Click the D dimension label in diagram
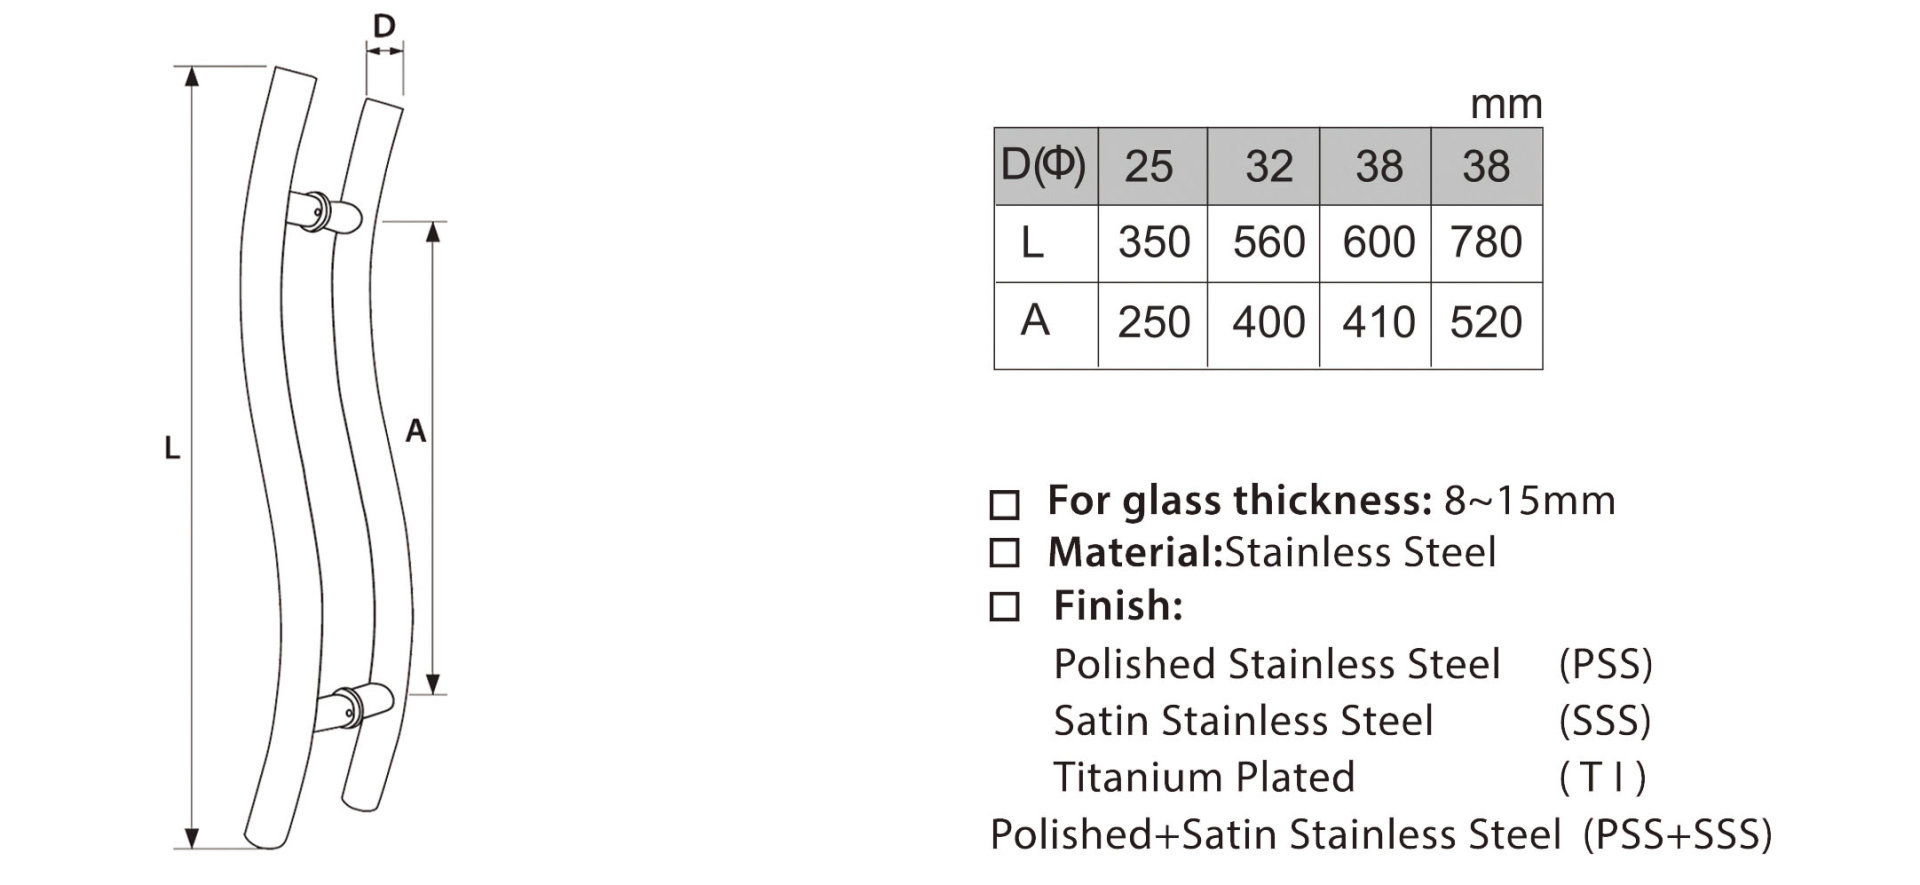The image size is (1920, 885). (384, 26)
